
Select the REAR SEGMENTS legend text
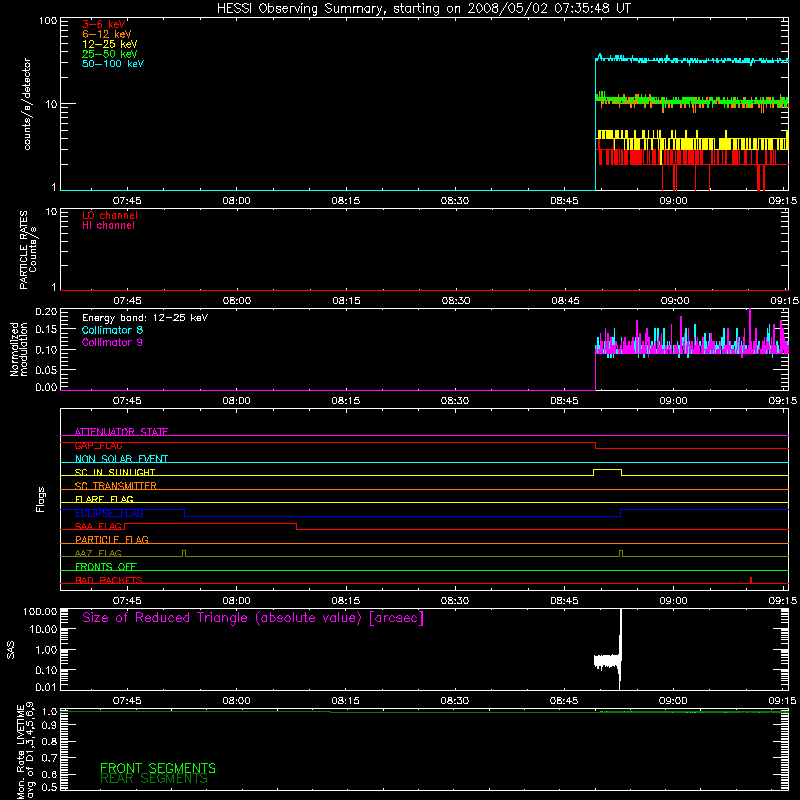154,779
